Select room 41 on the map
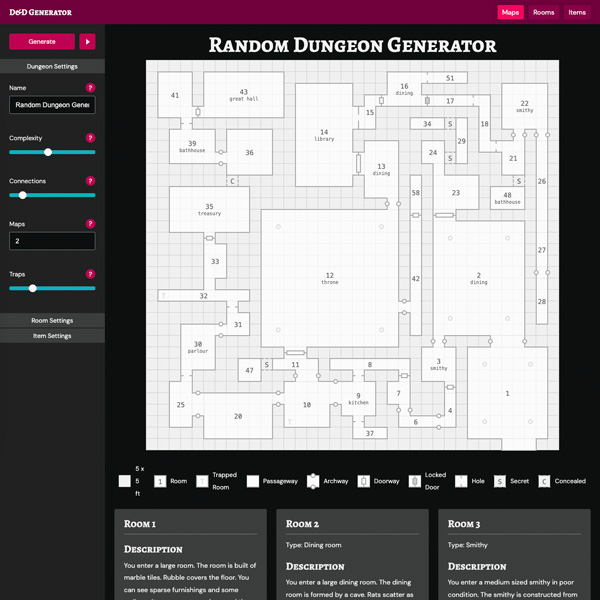Viewport: 600px width, 600px height. tap(175, 95)
